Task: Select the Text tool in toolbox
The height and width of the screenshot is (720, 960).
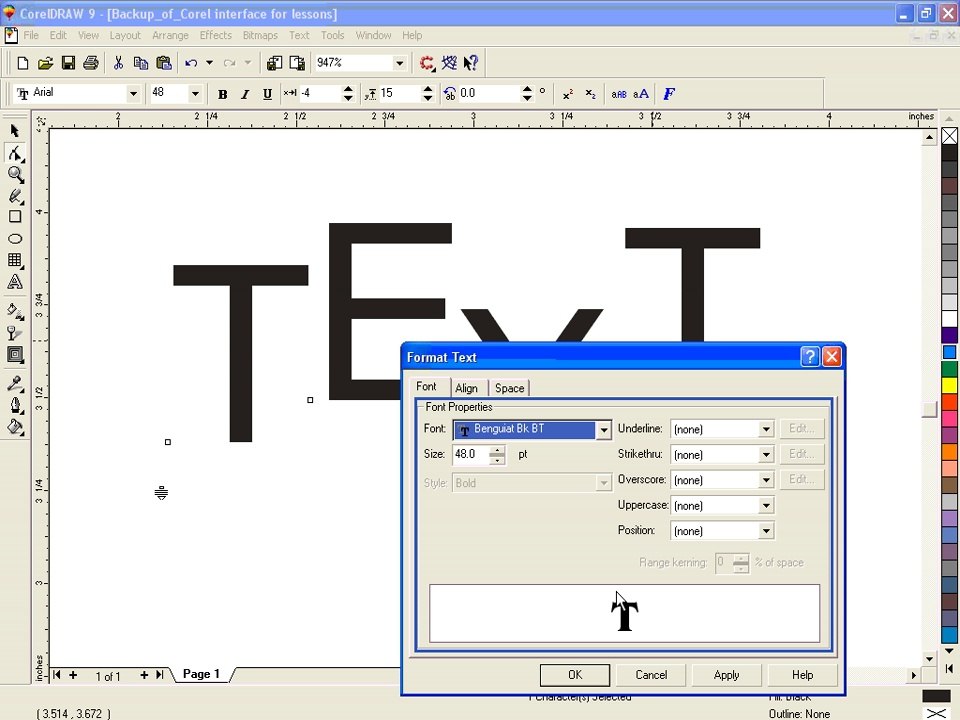Action: [15, 282]
